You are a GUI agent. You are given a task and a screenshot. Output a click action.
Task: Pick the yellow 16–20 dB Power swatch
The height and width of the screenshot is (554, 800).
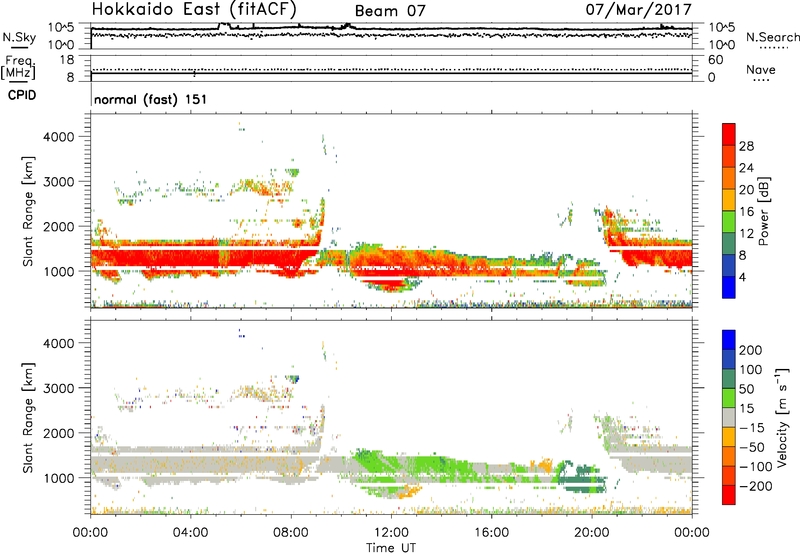coord(729,201)
